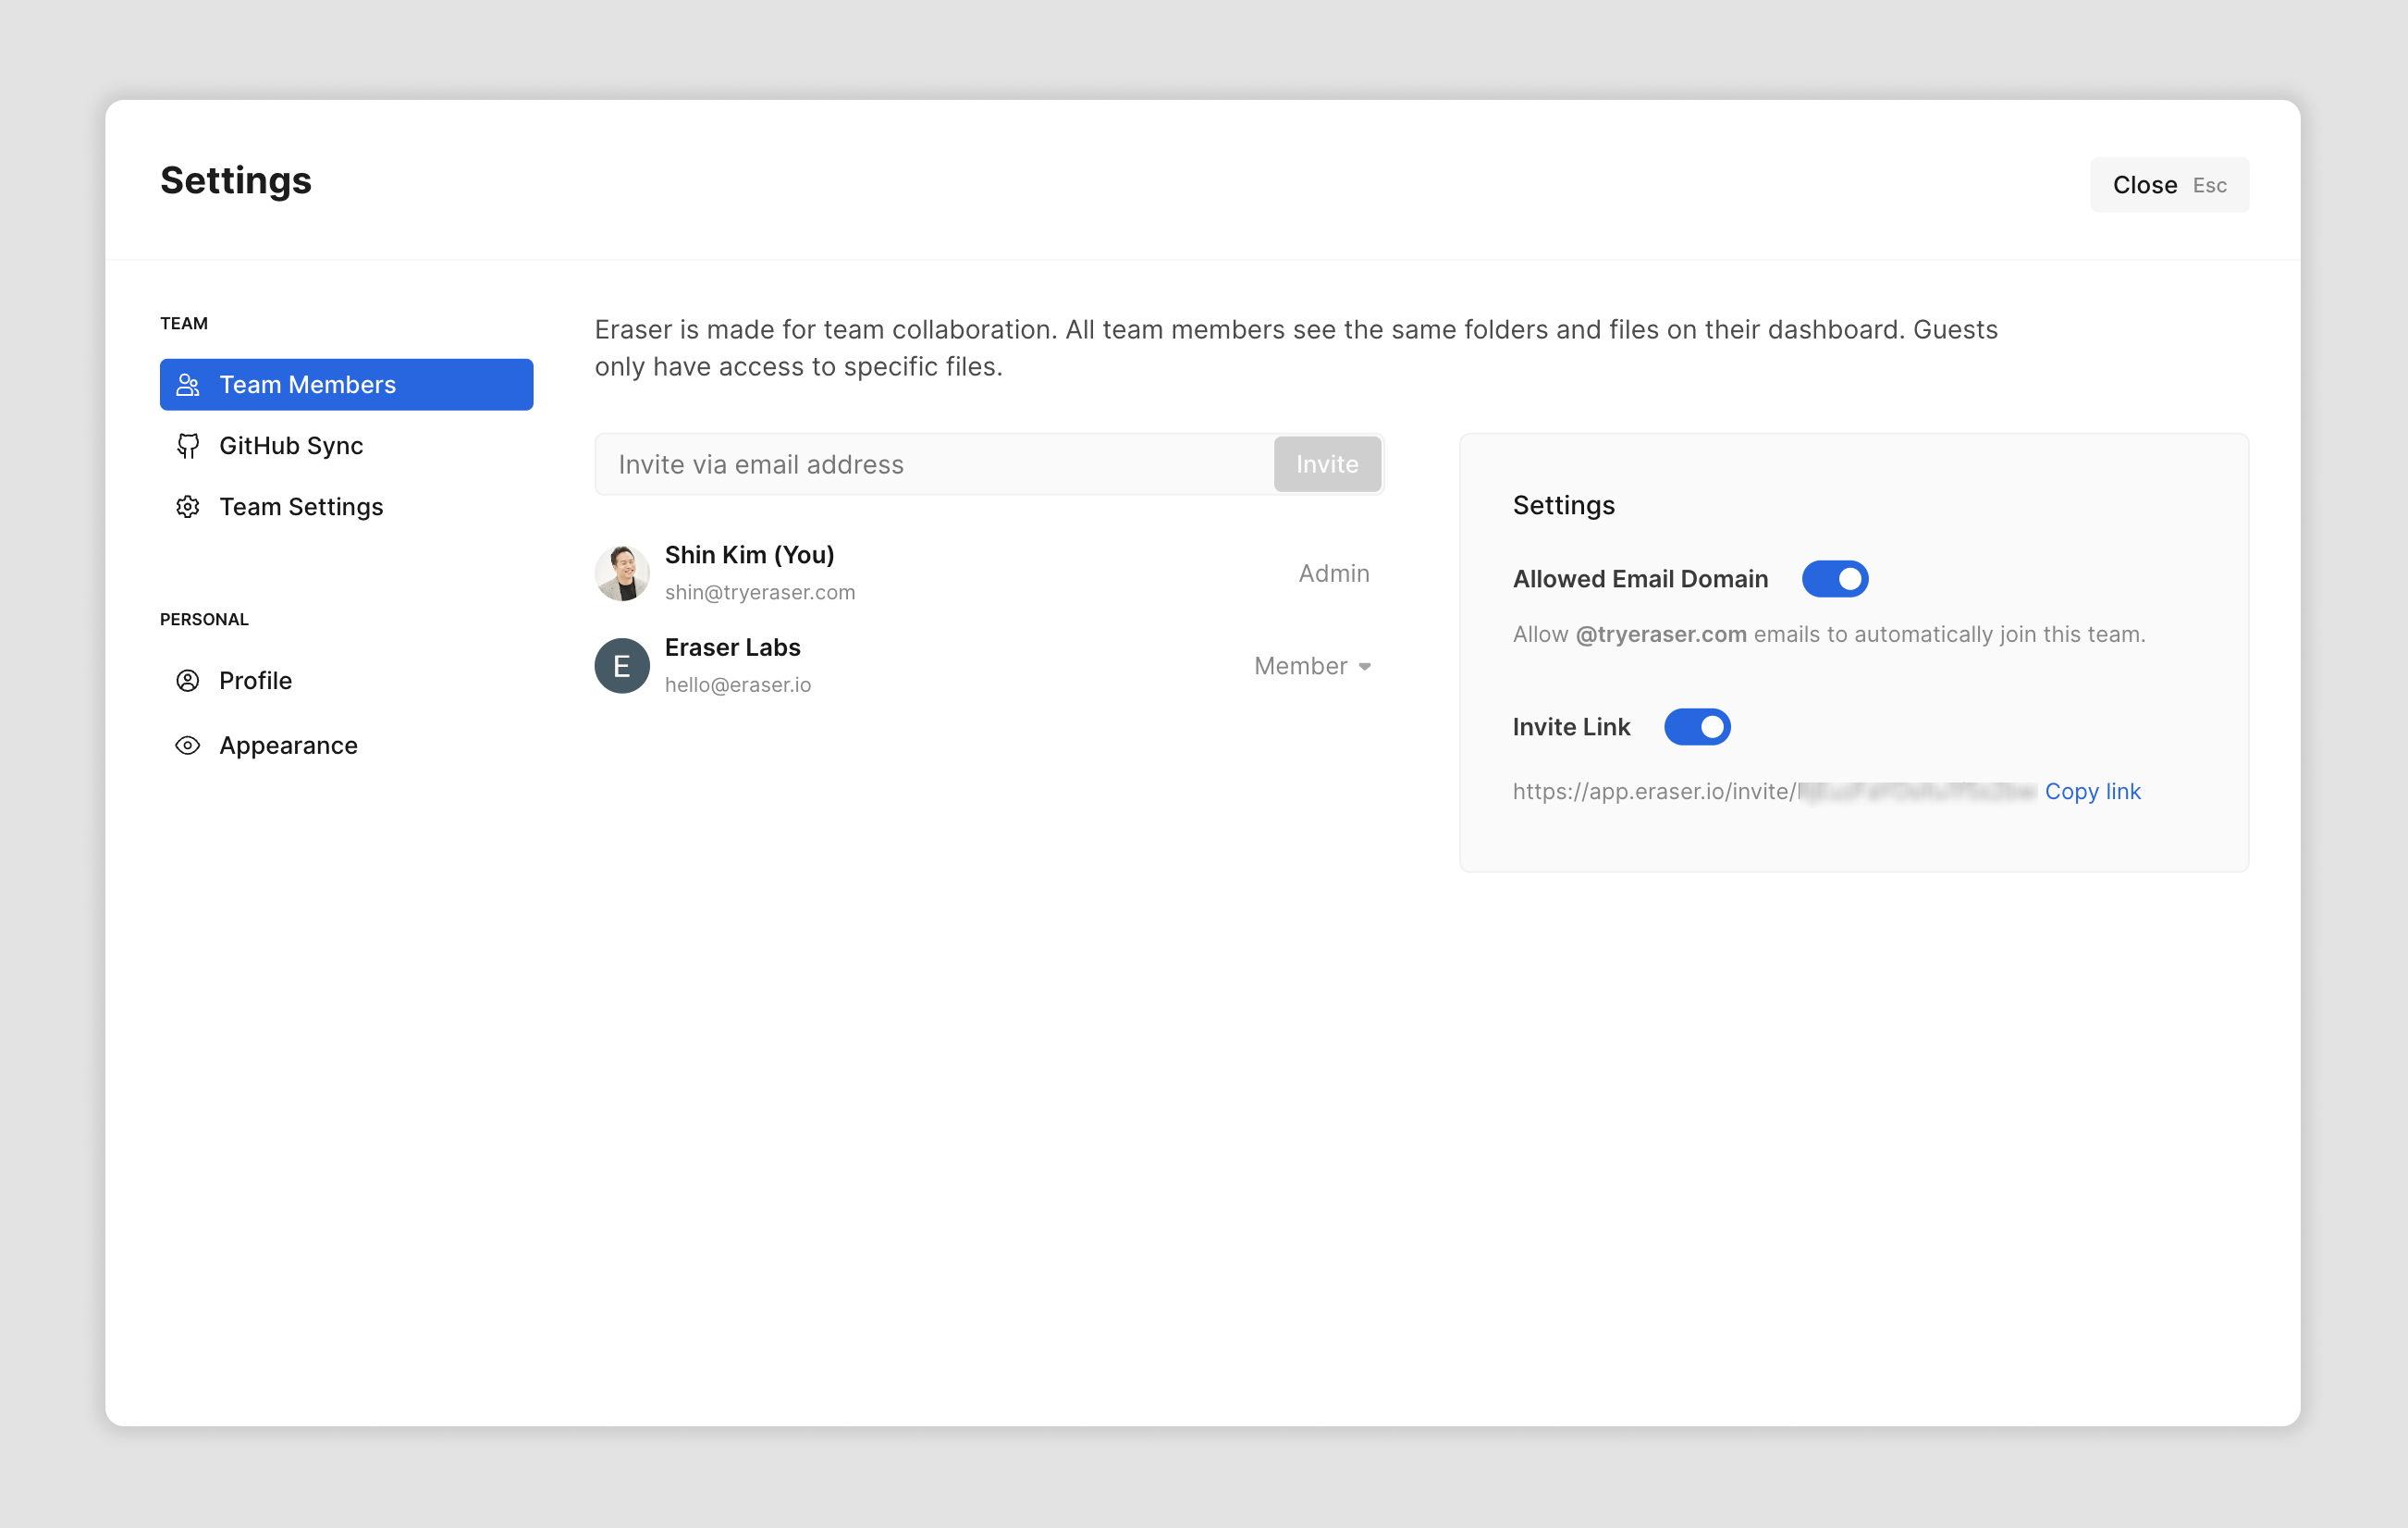The width and height of the screenshot is (2408, 1528).
Task: Focus the Invite via email address field
Action: [934, 465]
